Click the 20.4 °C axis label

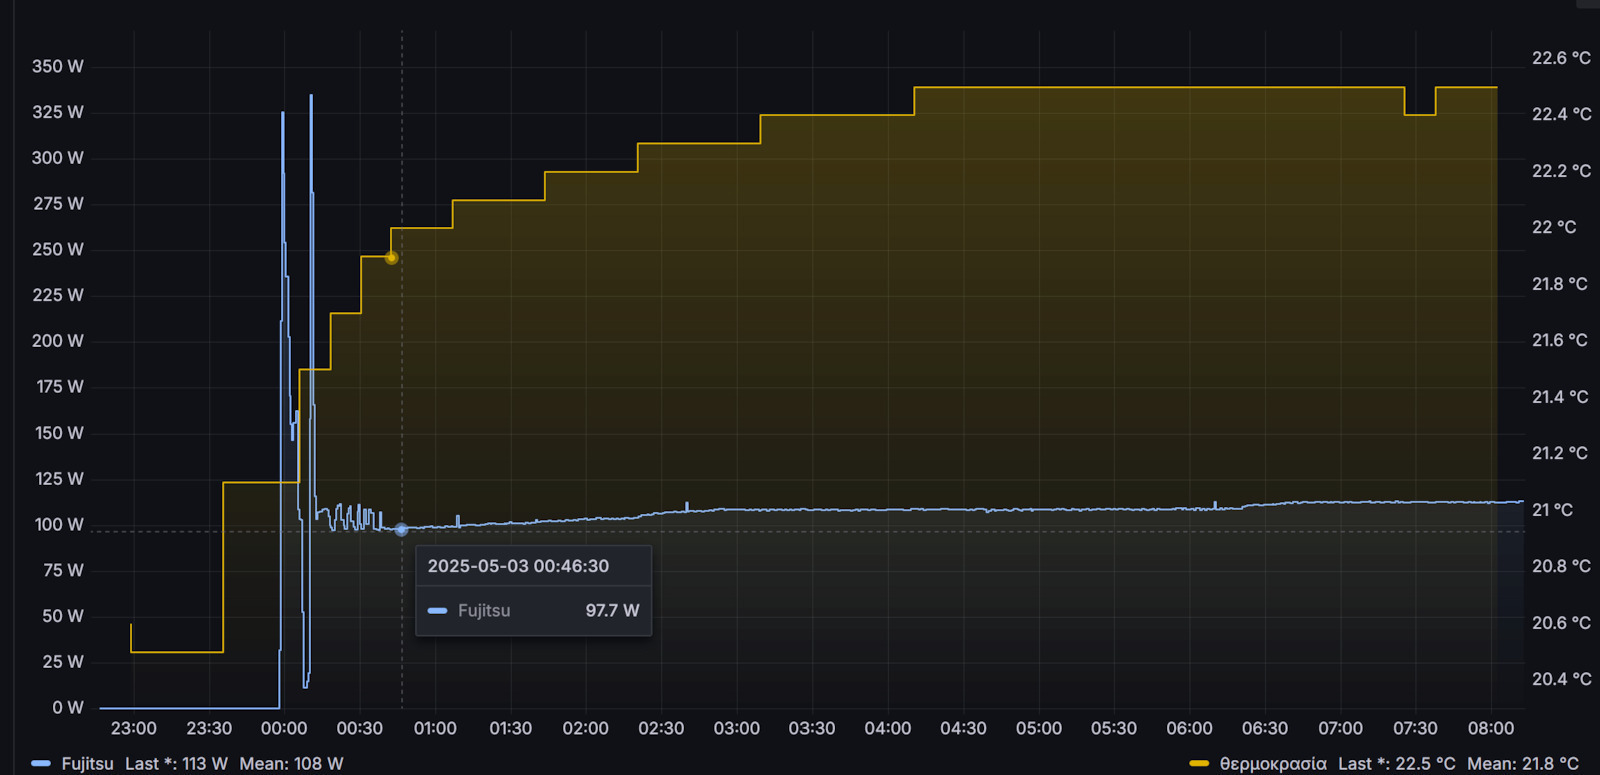click(1561, 679)
